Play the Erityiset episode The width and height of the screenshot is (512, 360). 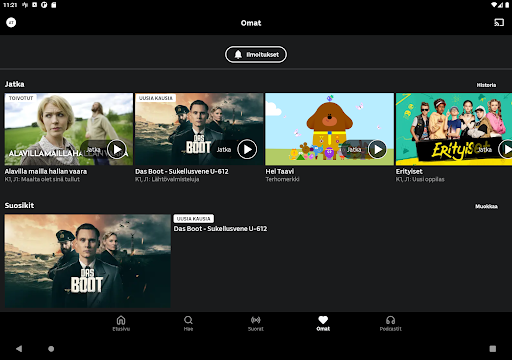[506, 149]
